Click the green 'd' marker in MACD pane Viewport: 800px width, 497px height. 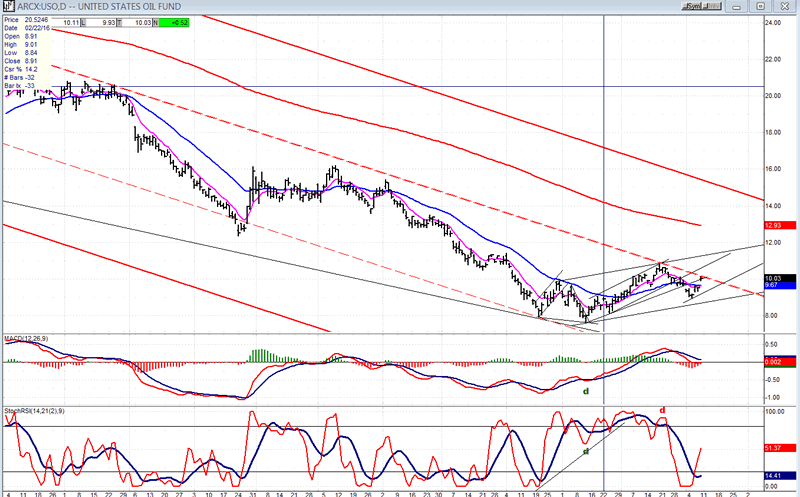click(586, 391)
